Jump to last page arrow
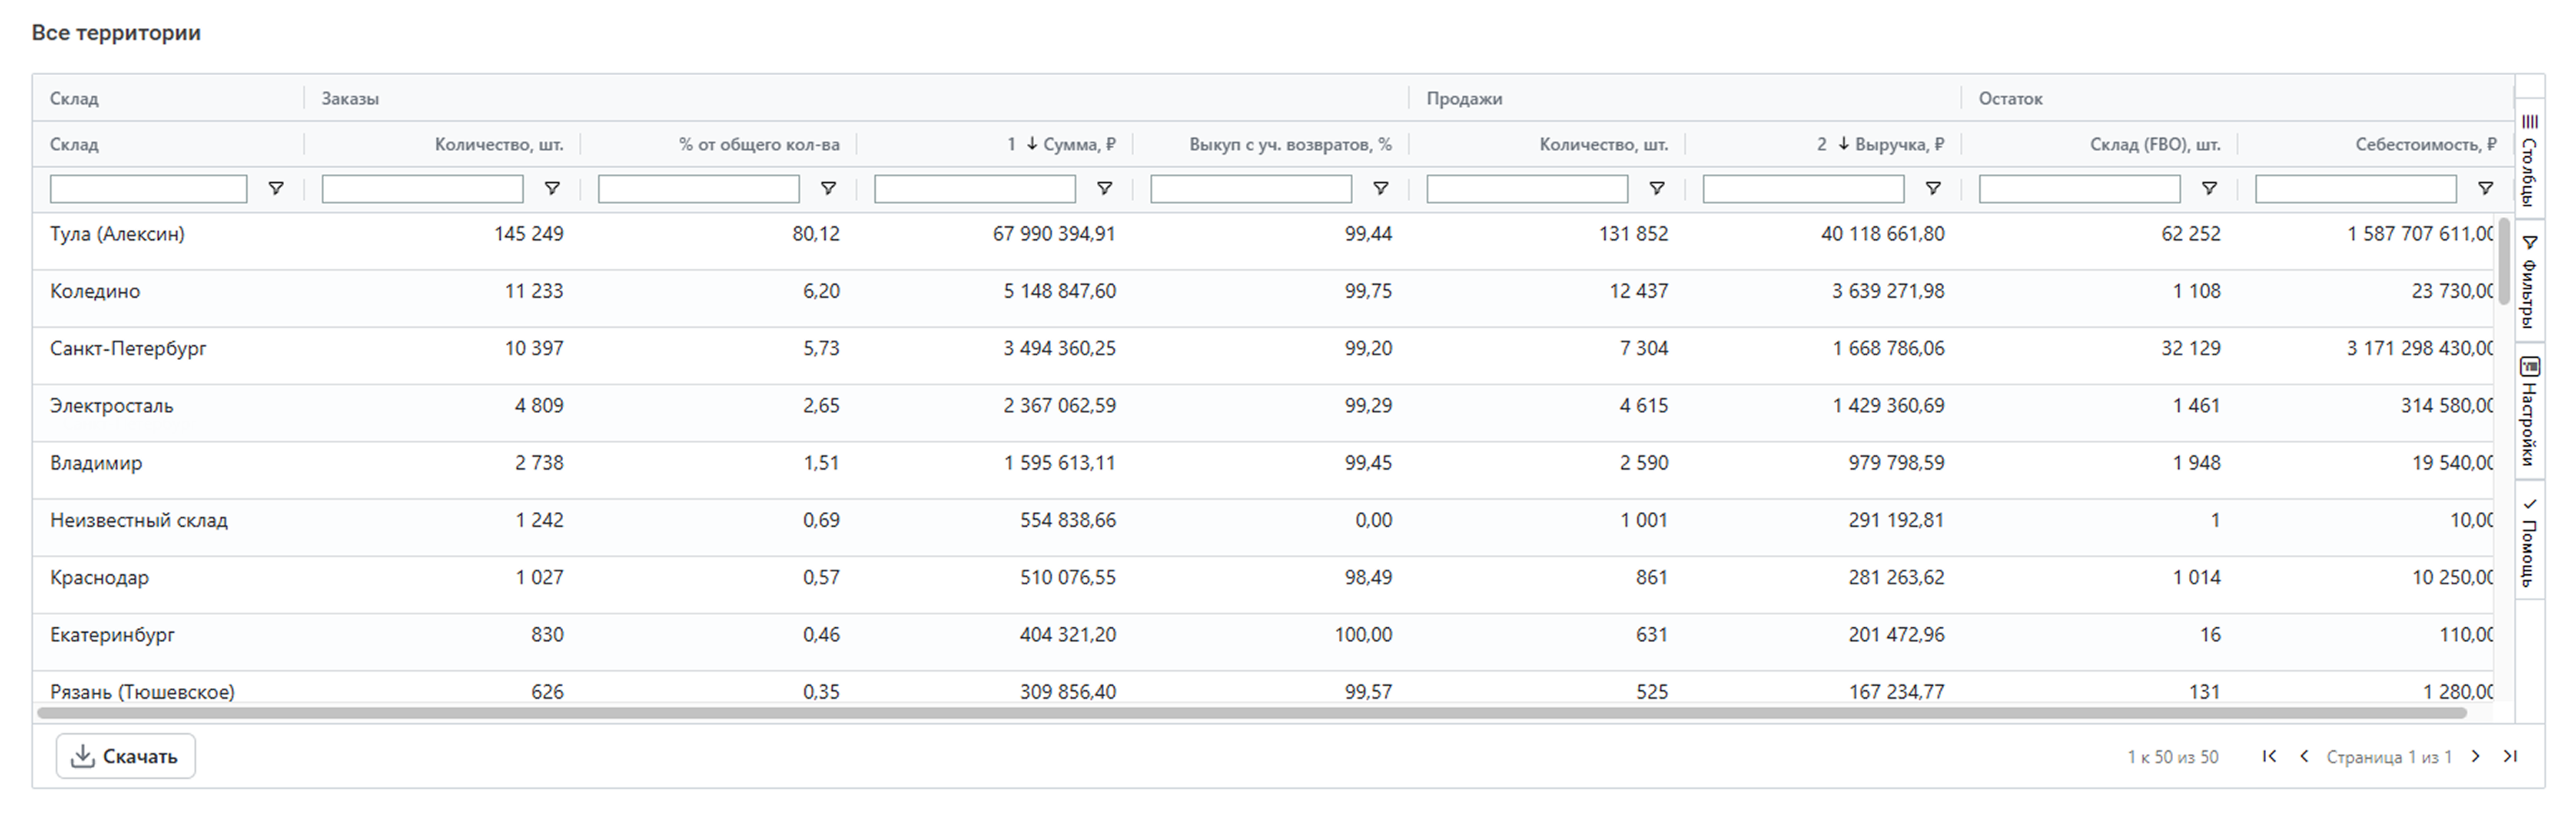 2510,756
